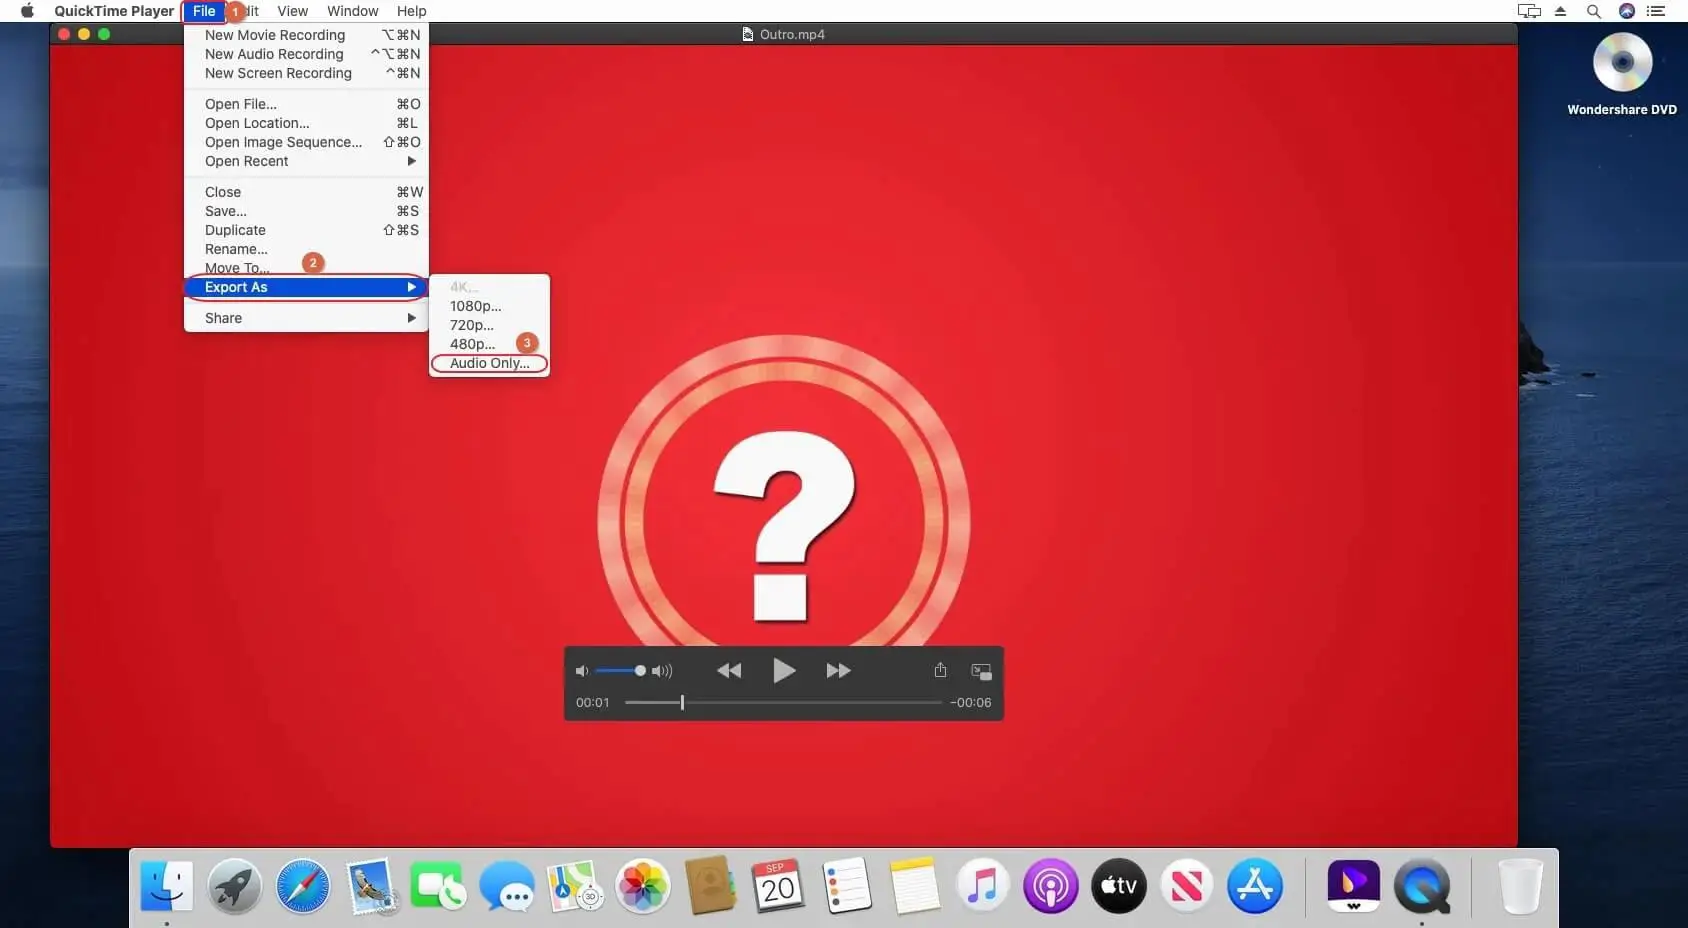Set the volume to maximum with the loud speaker icon
Image resolution: width=1688 pixels, height=928 pixels.
(662, 671)
